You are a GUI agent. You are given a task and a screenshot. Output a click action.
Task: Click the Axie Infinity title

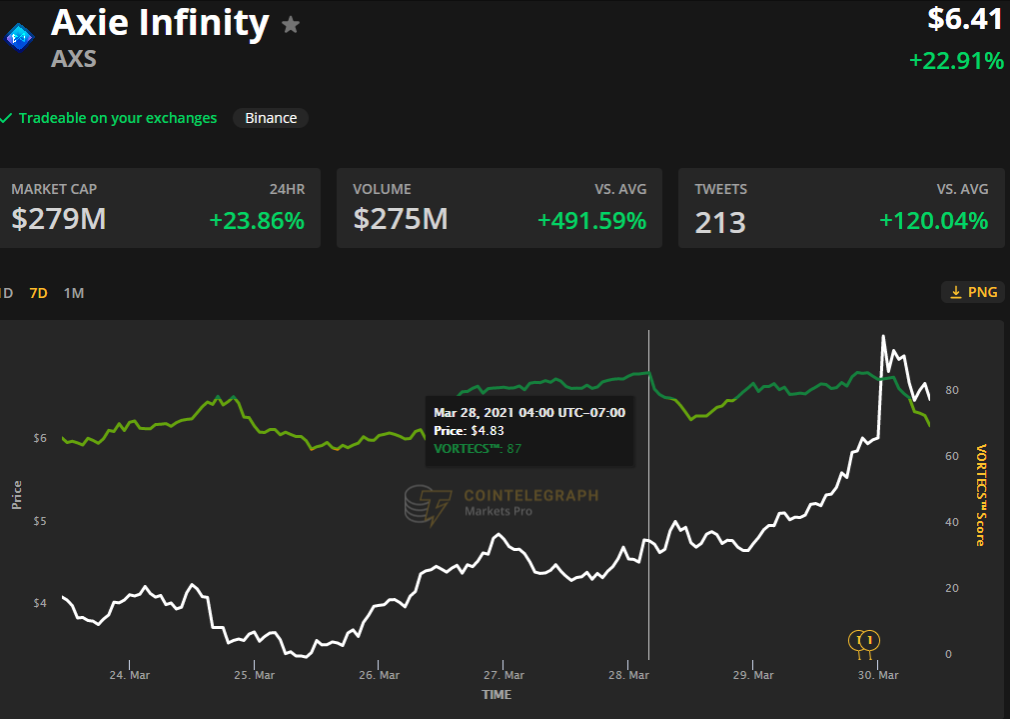coord(160,23)
